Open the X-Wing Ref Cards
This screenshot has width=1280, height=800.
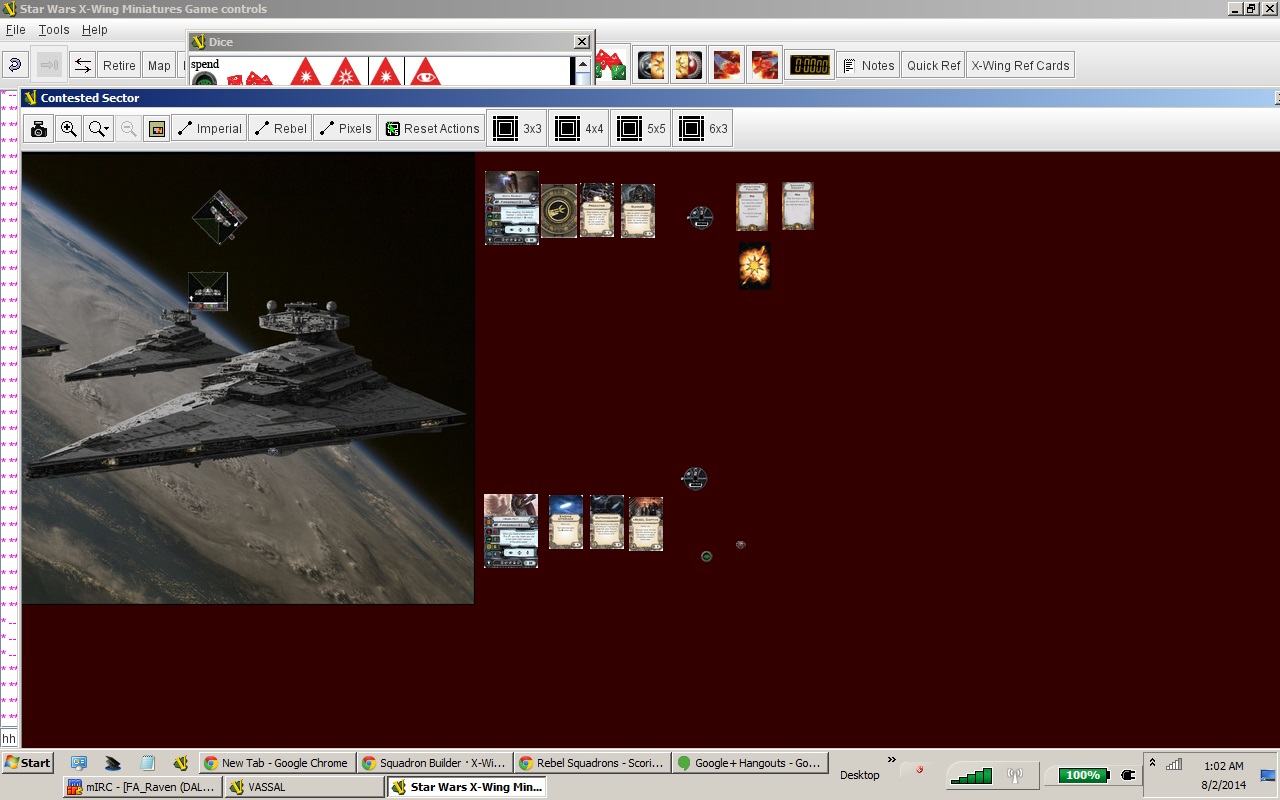pos(1020,66)
